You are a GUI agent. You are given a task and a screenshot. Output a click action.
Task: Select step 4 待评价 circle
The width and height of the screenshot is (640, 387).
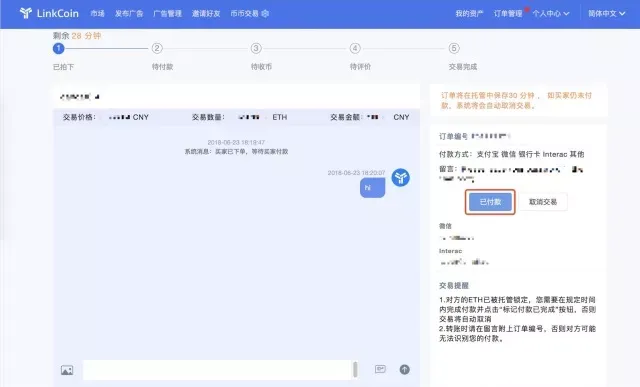click(x=355, y=49)
